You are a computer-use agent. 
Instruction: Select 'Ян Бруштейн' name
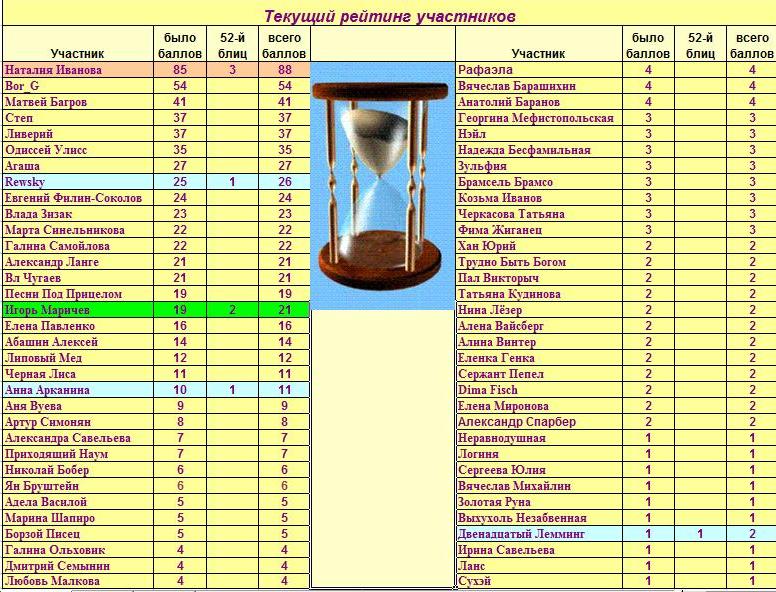click(x=78, y=486)
